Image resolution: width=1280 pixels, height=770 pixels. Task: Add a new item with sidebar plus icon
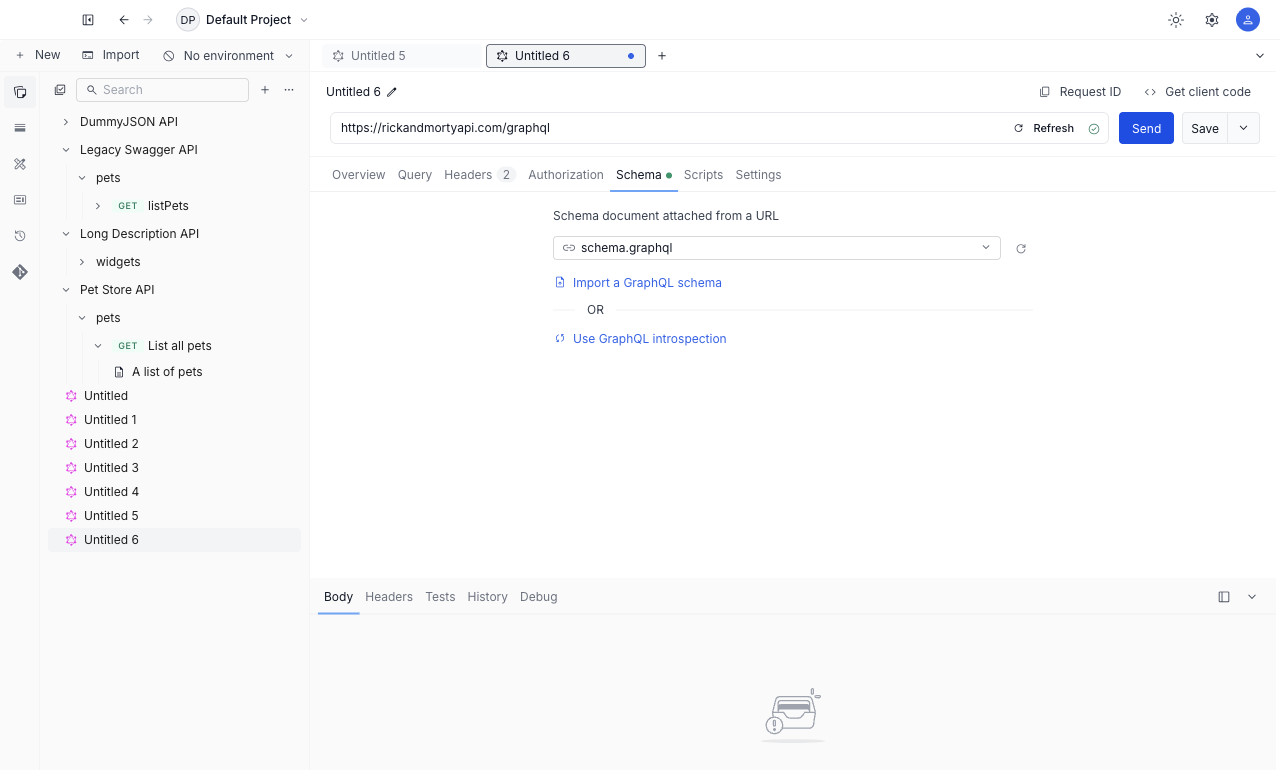pyautogui.click(x=265, y=90)
